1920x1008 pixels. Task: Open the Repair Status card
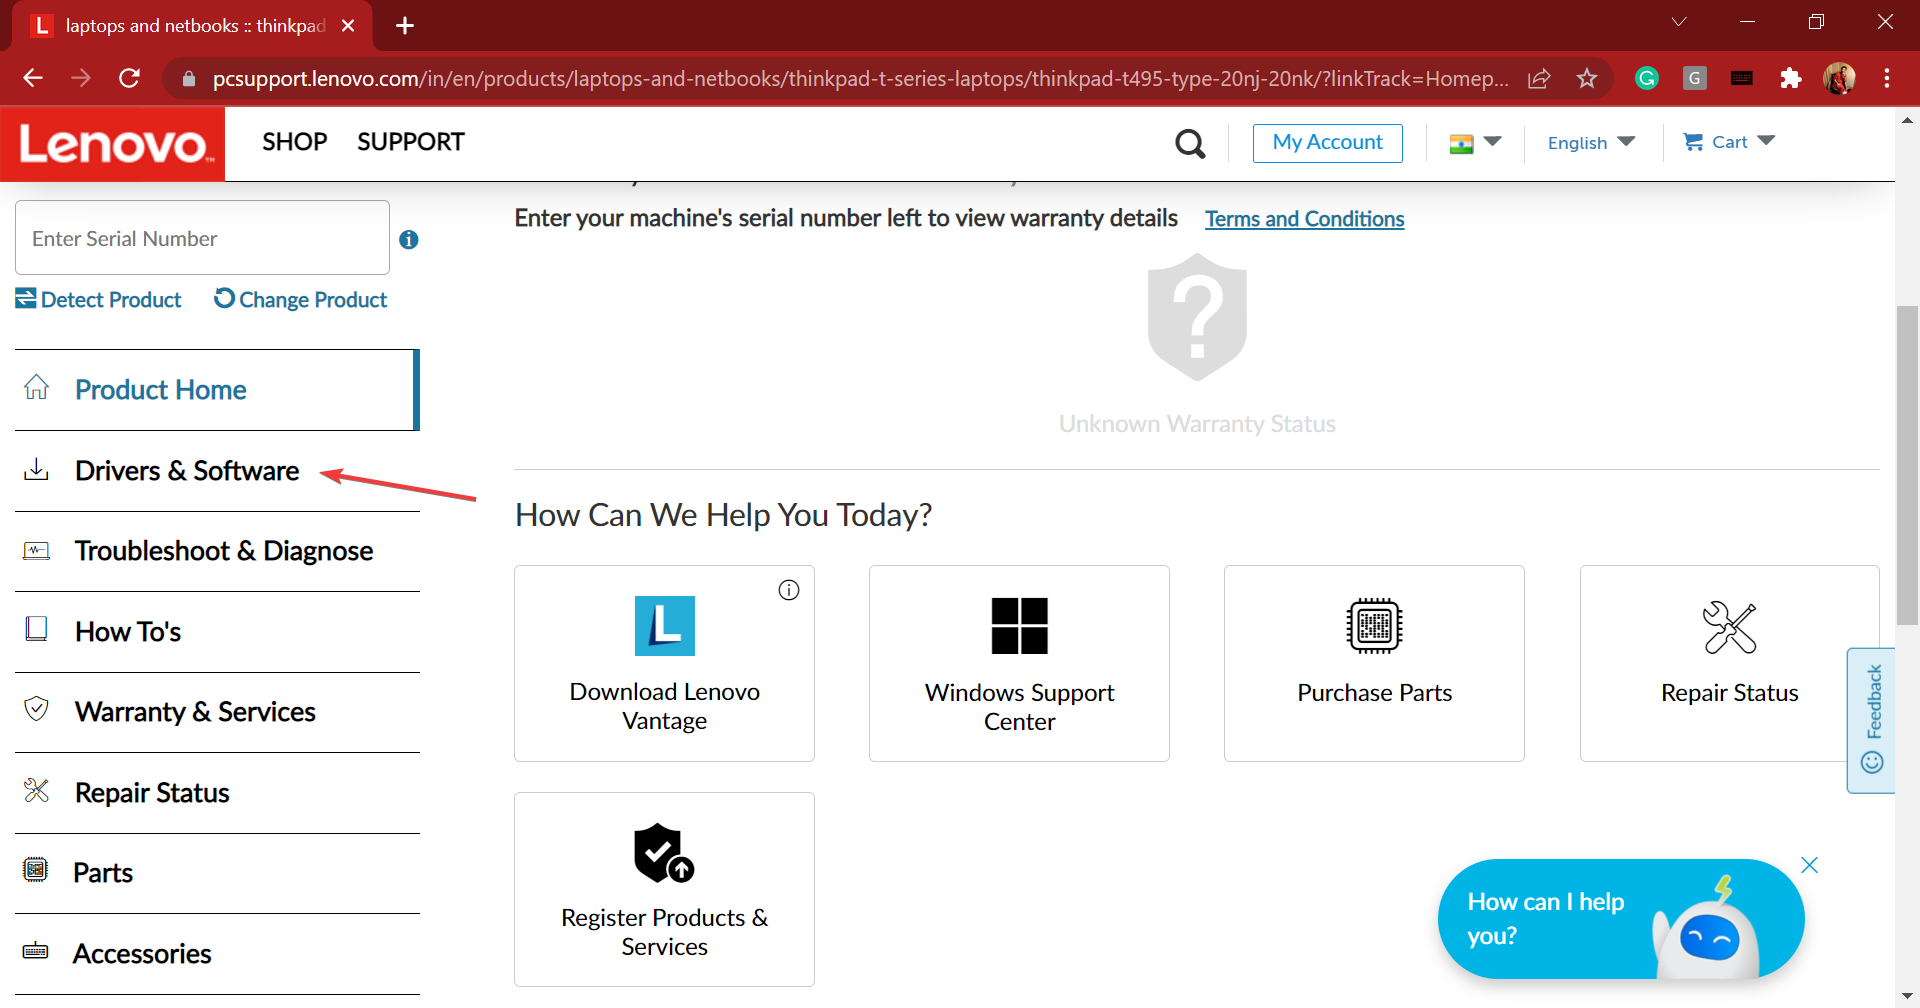coord(1729,663)
